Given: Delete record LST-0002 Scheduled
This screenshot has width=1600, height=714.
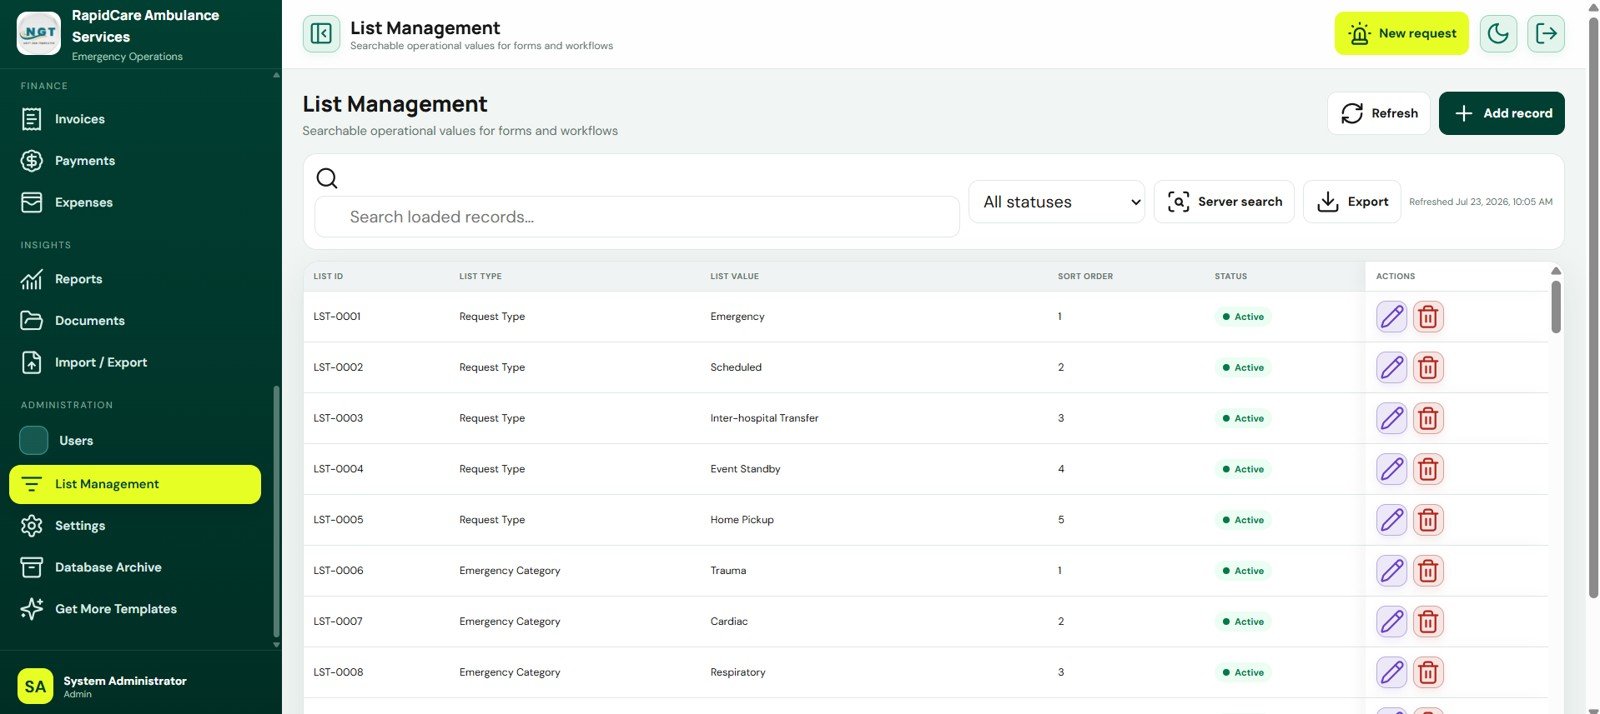Looking at the screenshot, I should tap(1428, 368).
